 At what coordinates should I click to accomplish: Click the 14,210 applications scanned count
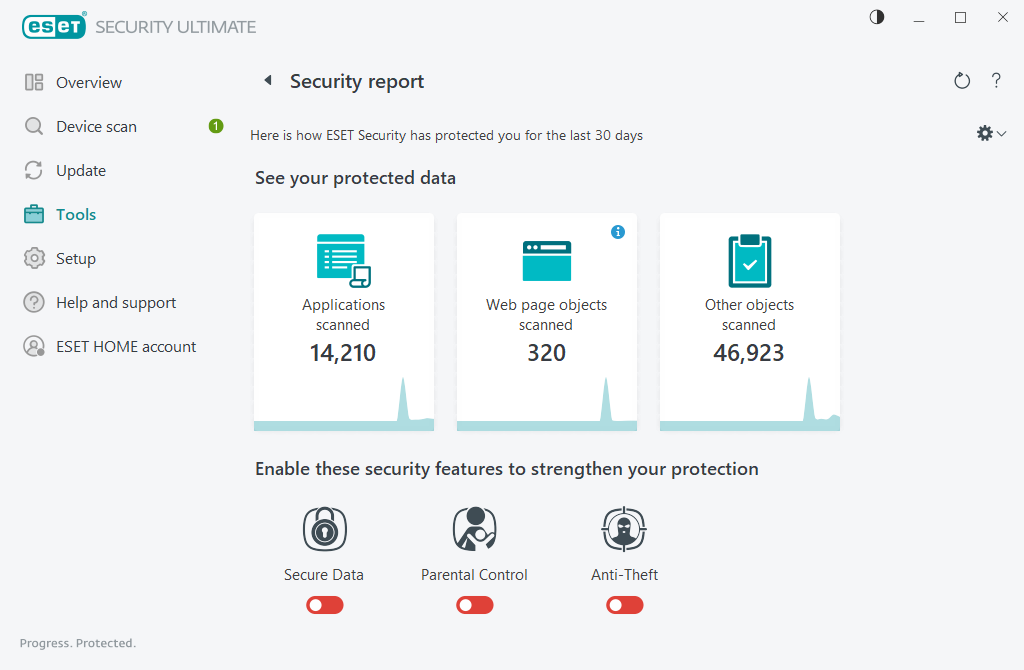pos(343,353)
